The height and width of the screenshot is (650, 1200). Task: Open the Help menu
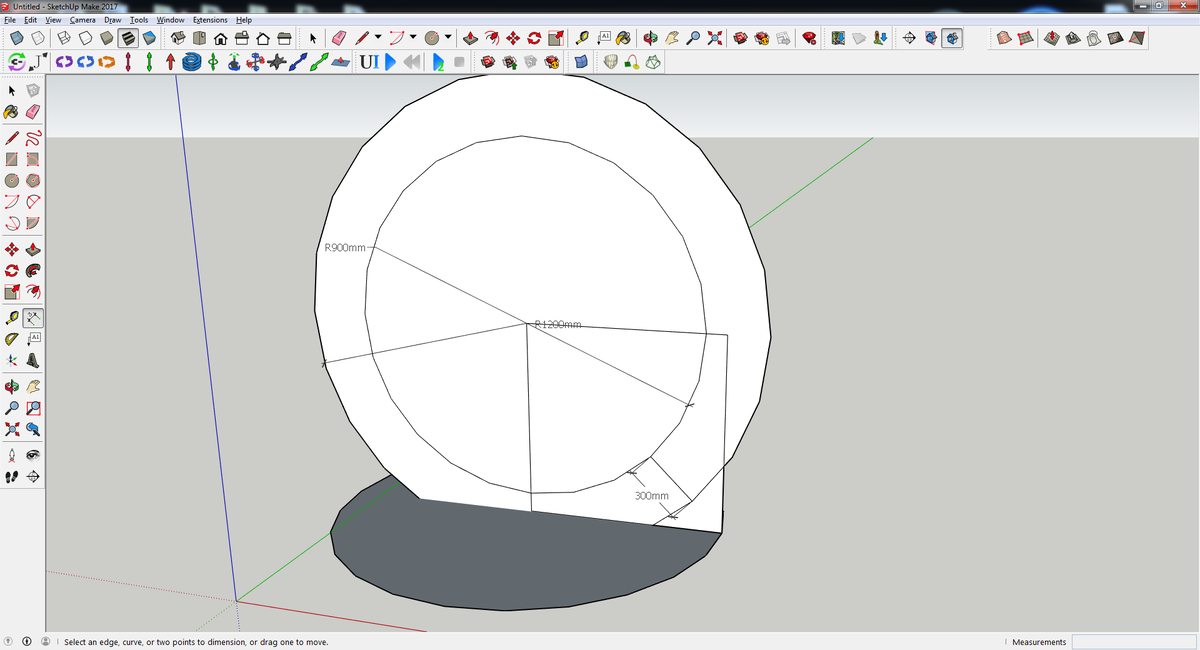point(243,20)
